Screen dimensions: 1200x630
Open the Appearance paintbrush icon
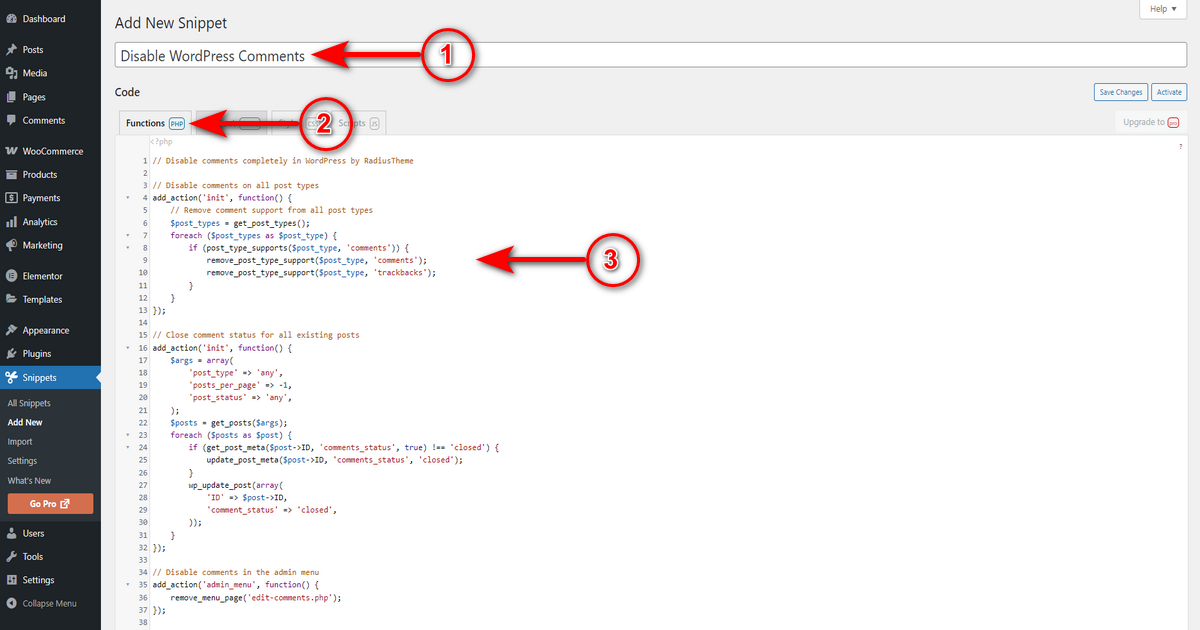tap(11, 330)
